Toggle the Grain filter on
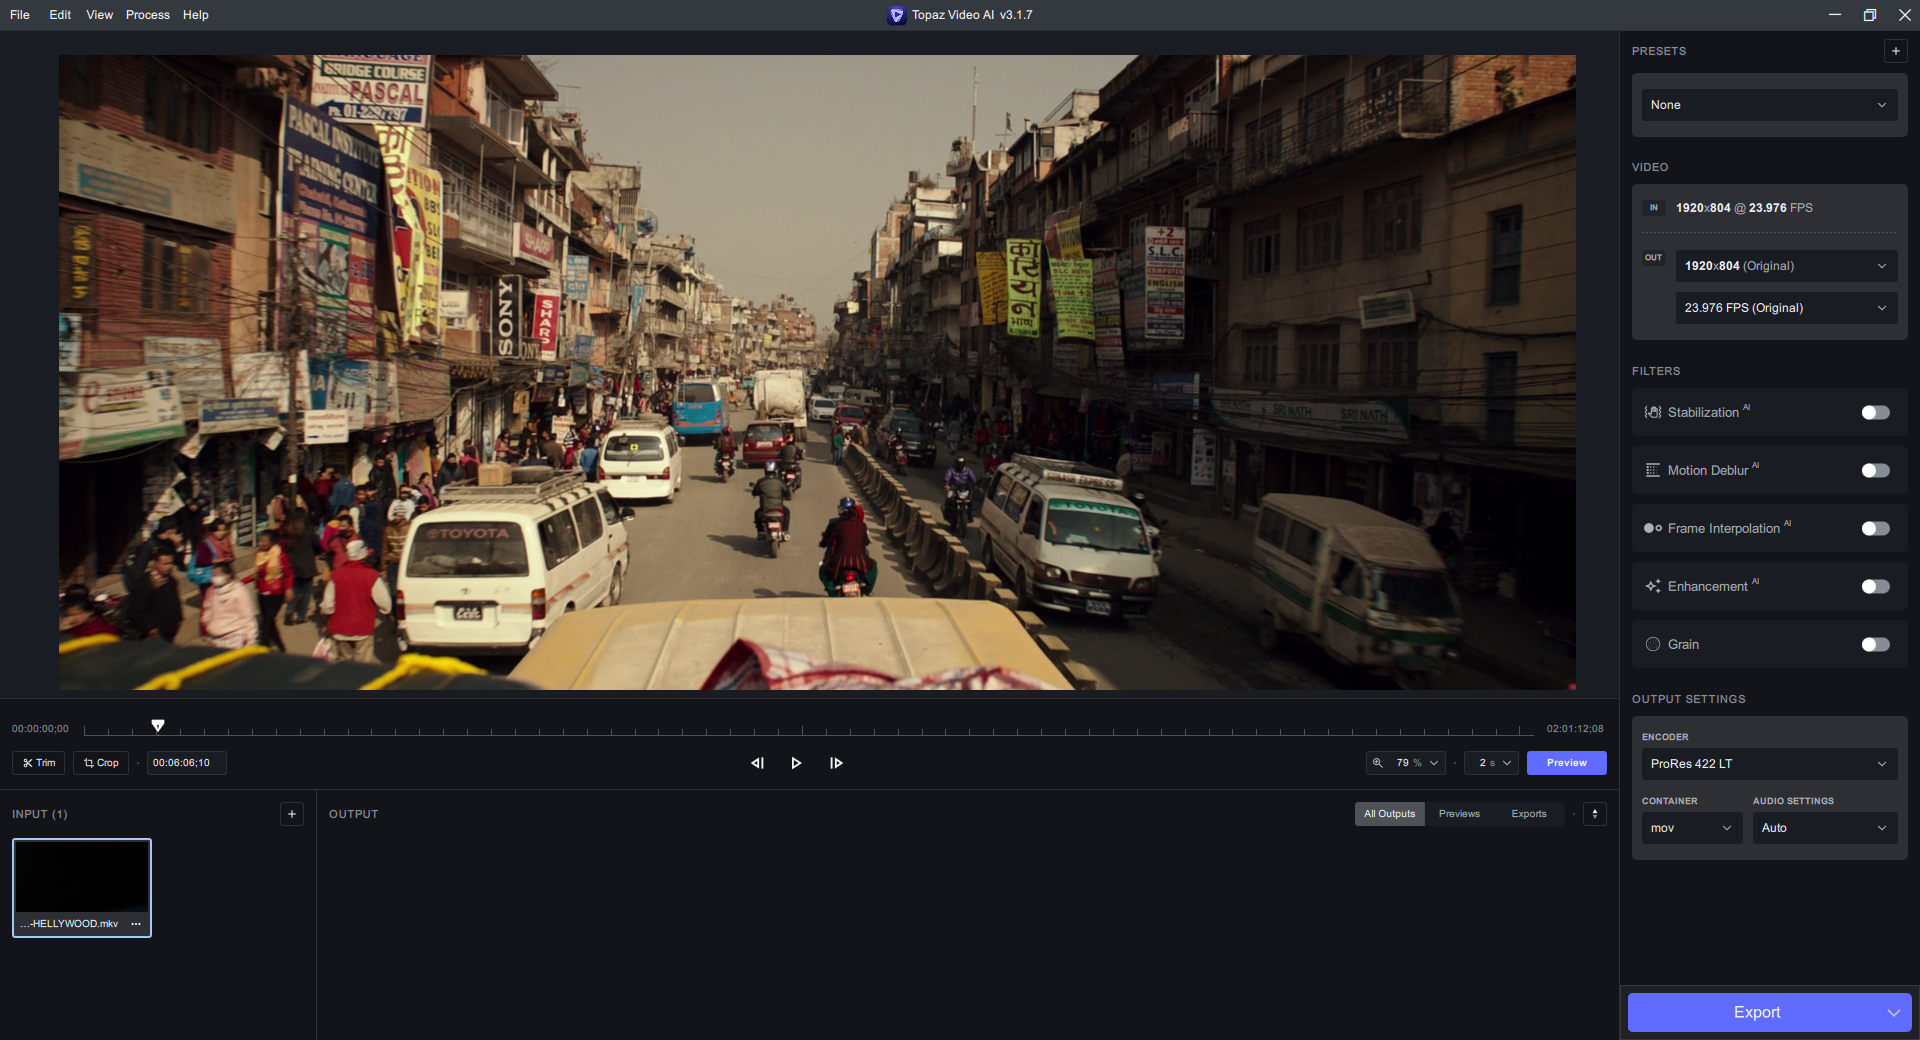1920x1040 pixels. click(x=1875, y=645)
